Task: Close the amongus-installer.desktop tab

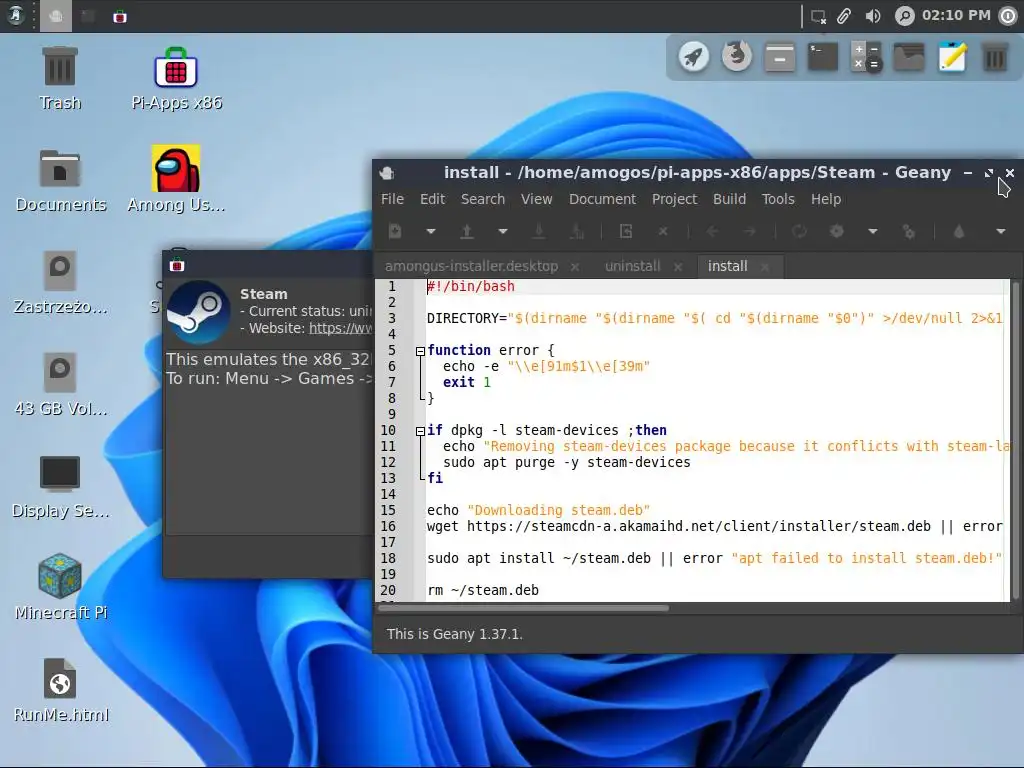Action: pos(575,267)
